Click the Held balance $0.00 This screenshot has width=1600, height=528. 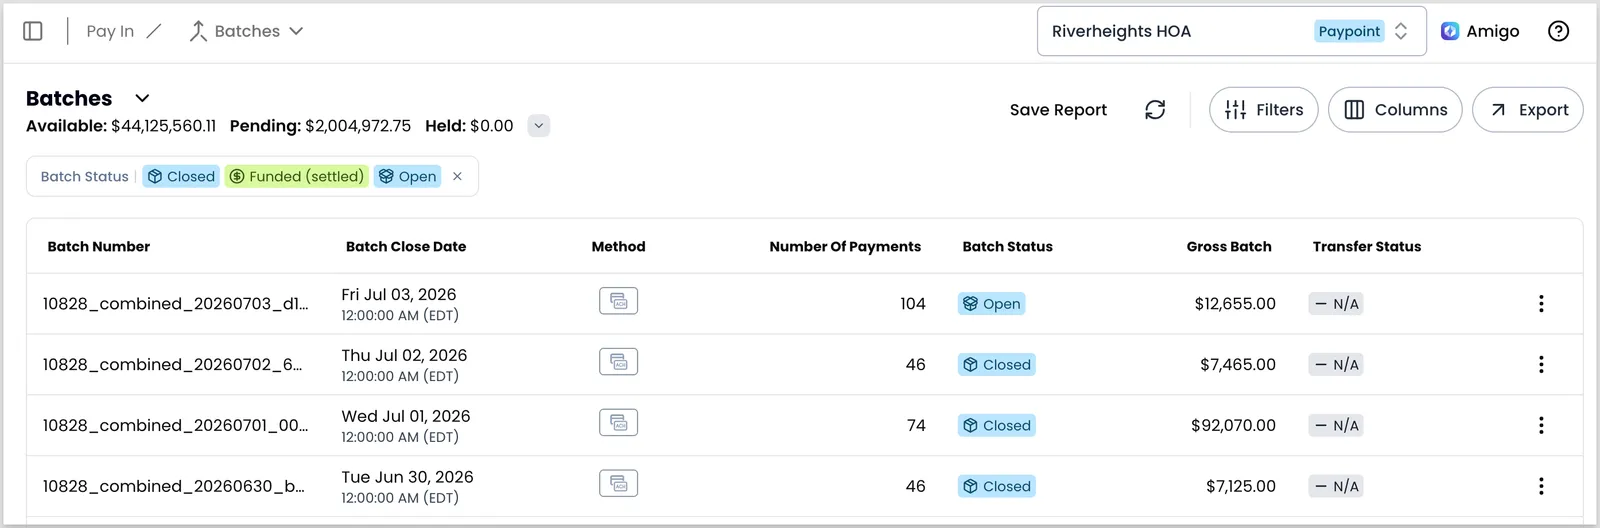pyautogui.click(x=469, y=126)
